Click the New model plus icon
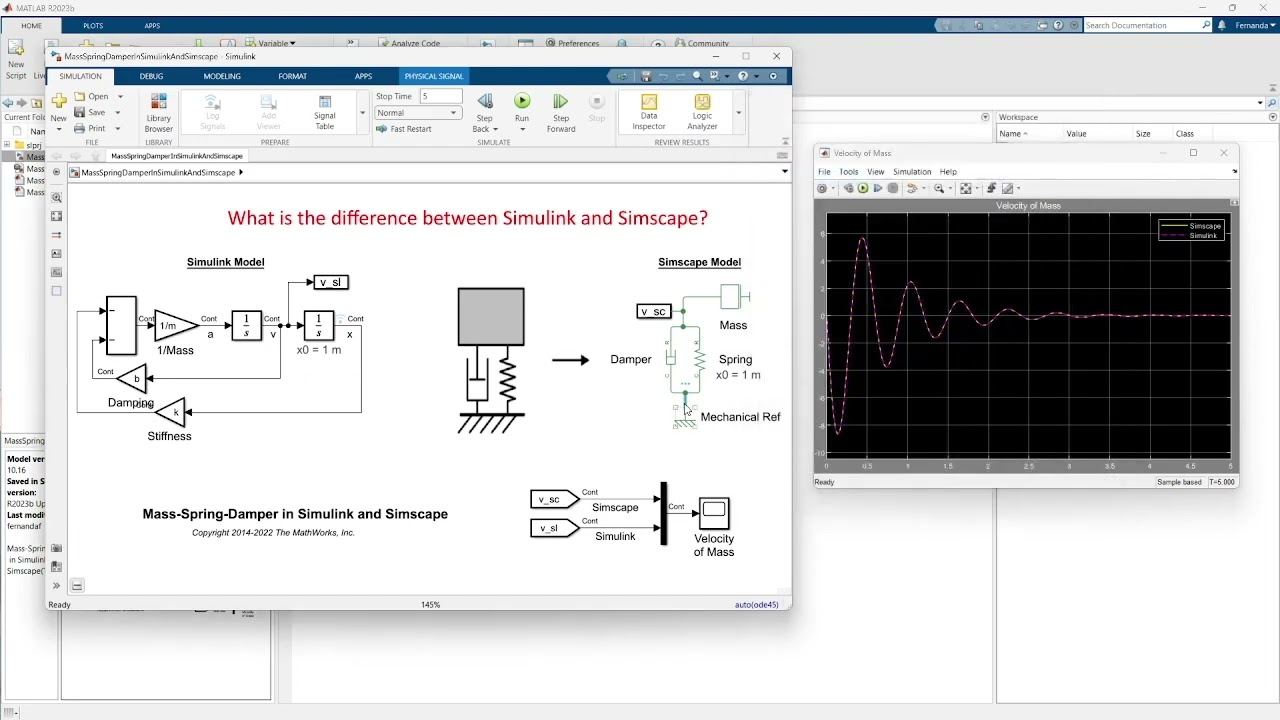This screenshot has height=720, width=1280. [x=59, y=101]
